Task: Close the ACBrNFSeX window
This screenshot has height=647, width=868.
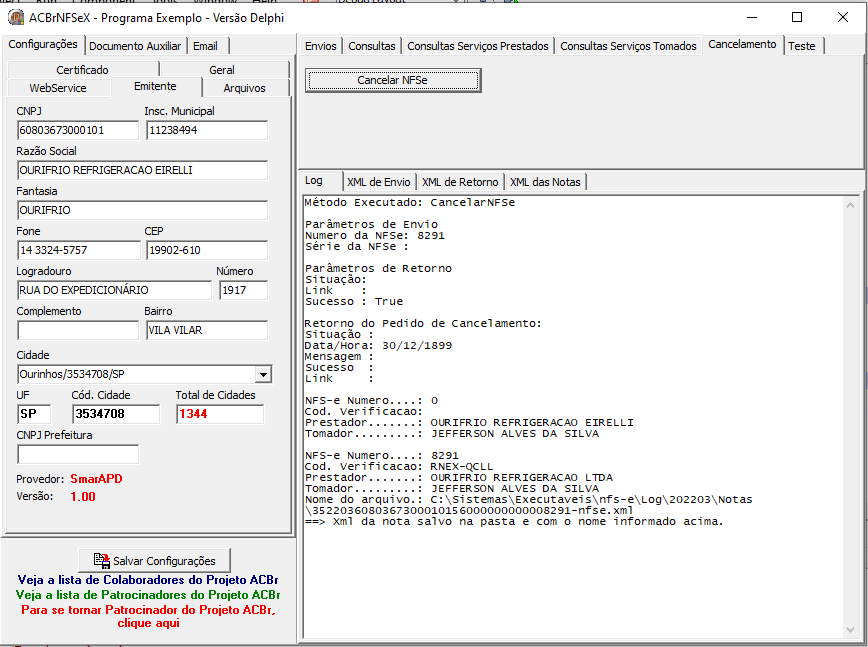Action: tap(843, 18)
